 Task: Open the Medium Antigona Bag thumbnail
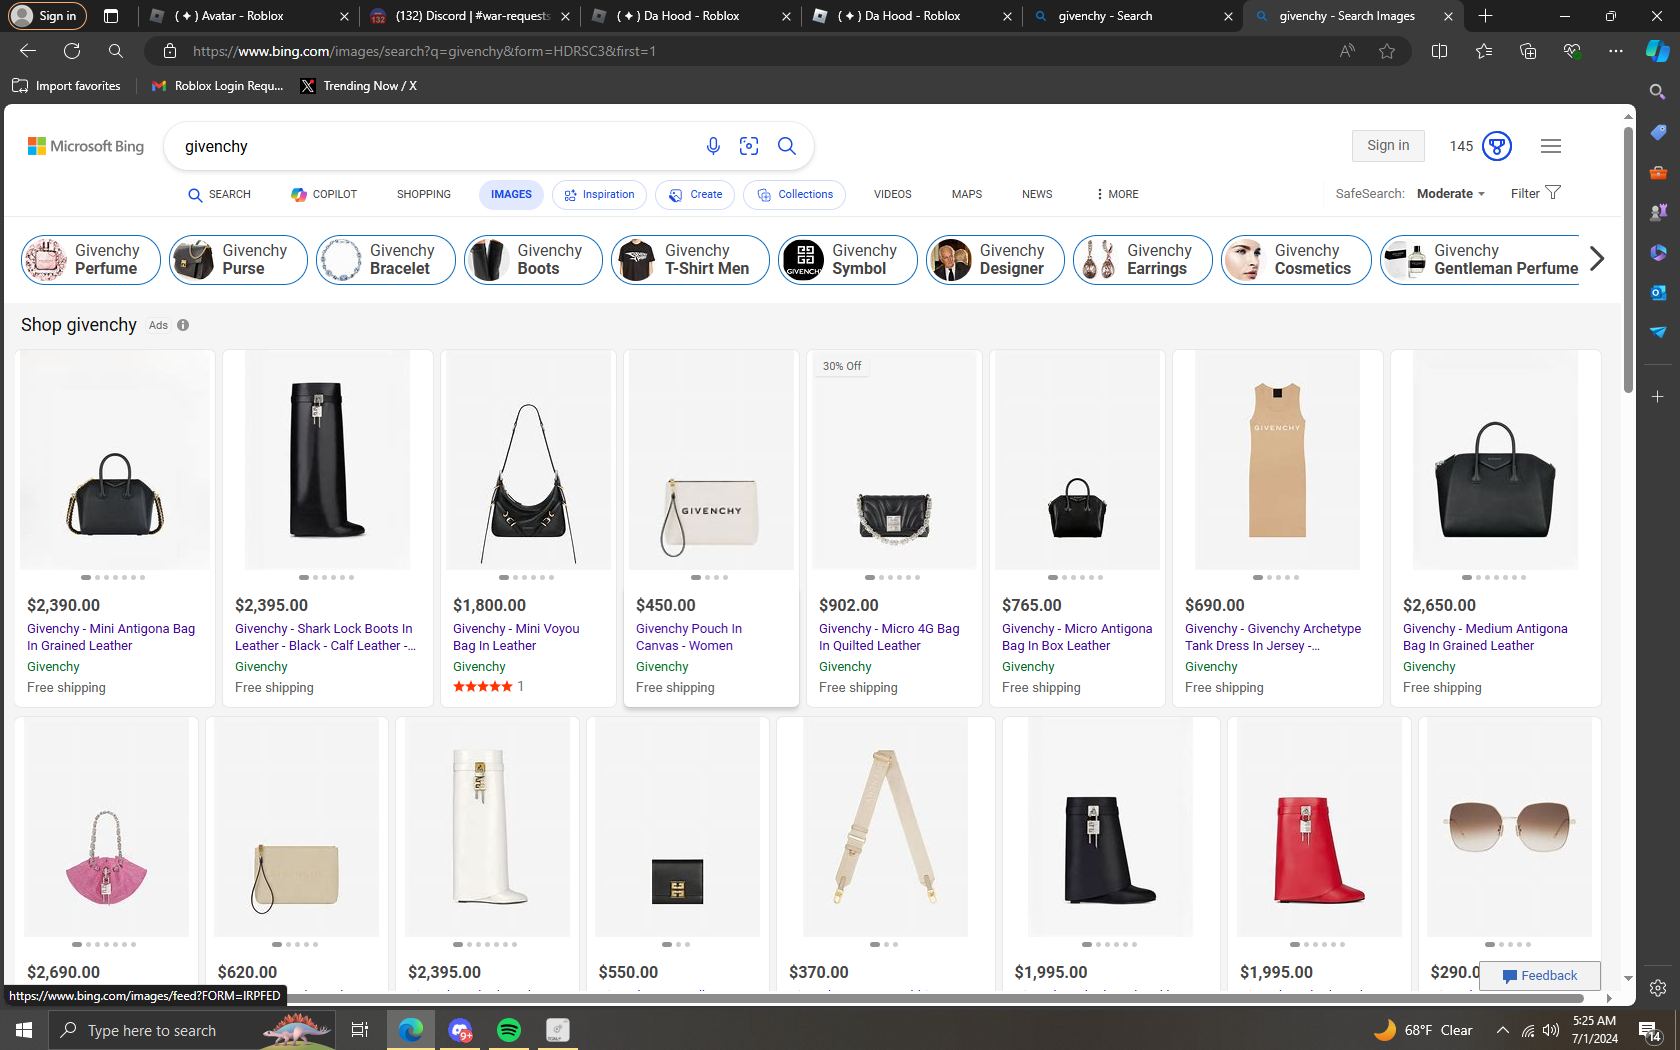[1495, 460]
